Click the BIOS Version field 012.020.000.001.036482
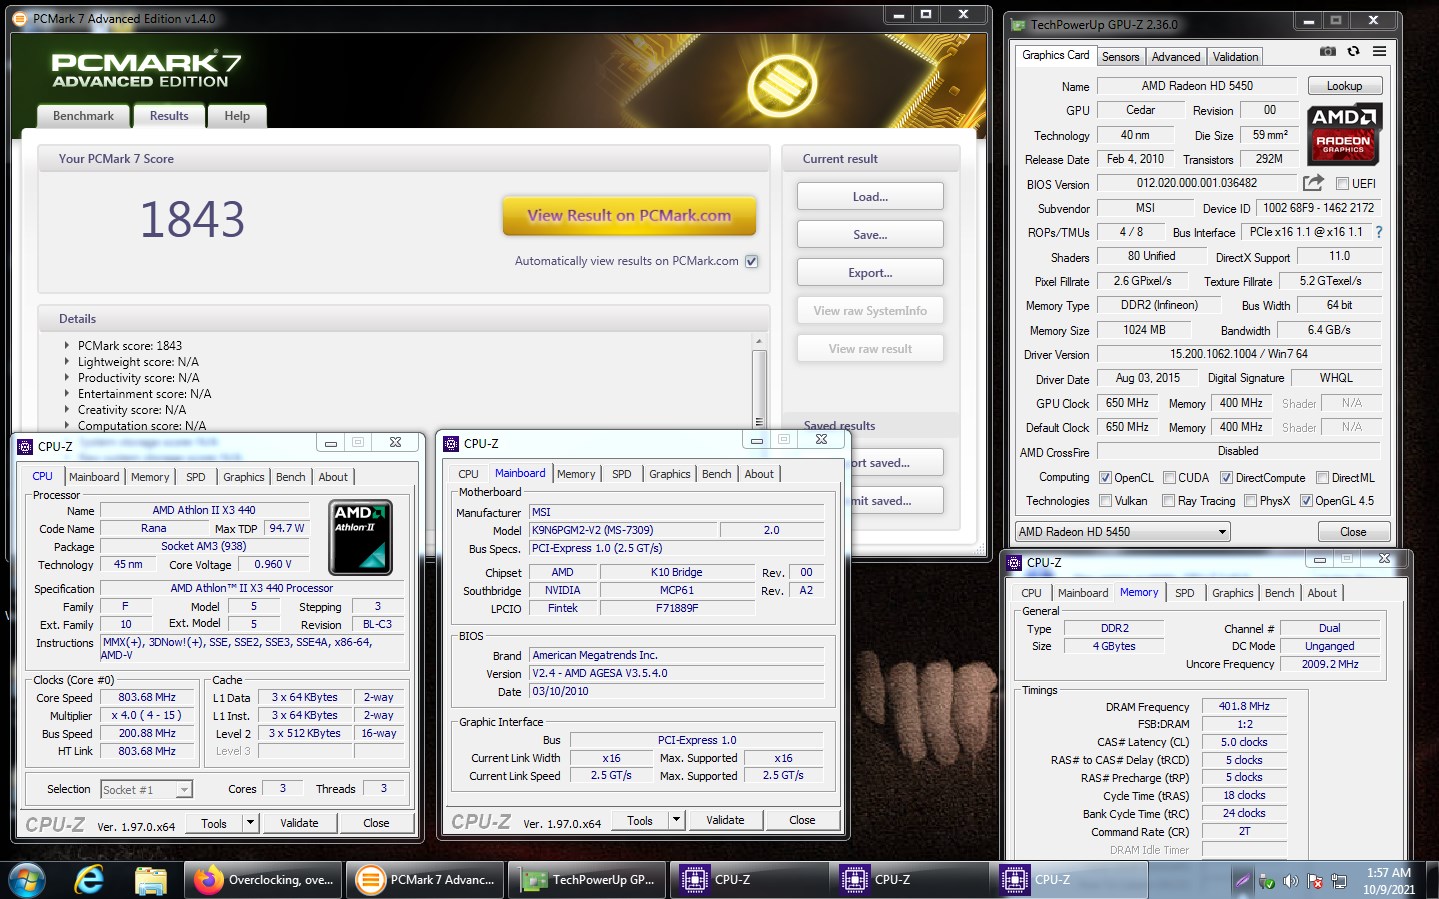 click(x=1197, y=183)
